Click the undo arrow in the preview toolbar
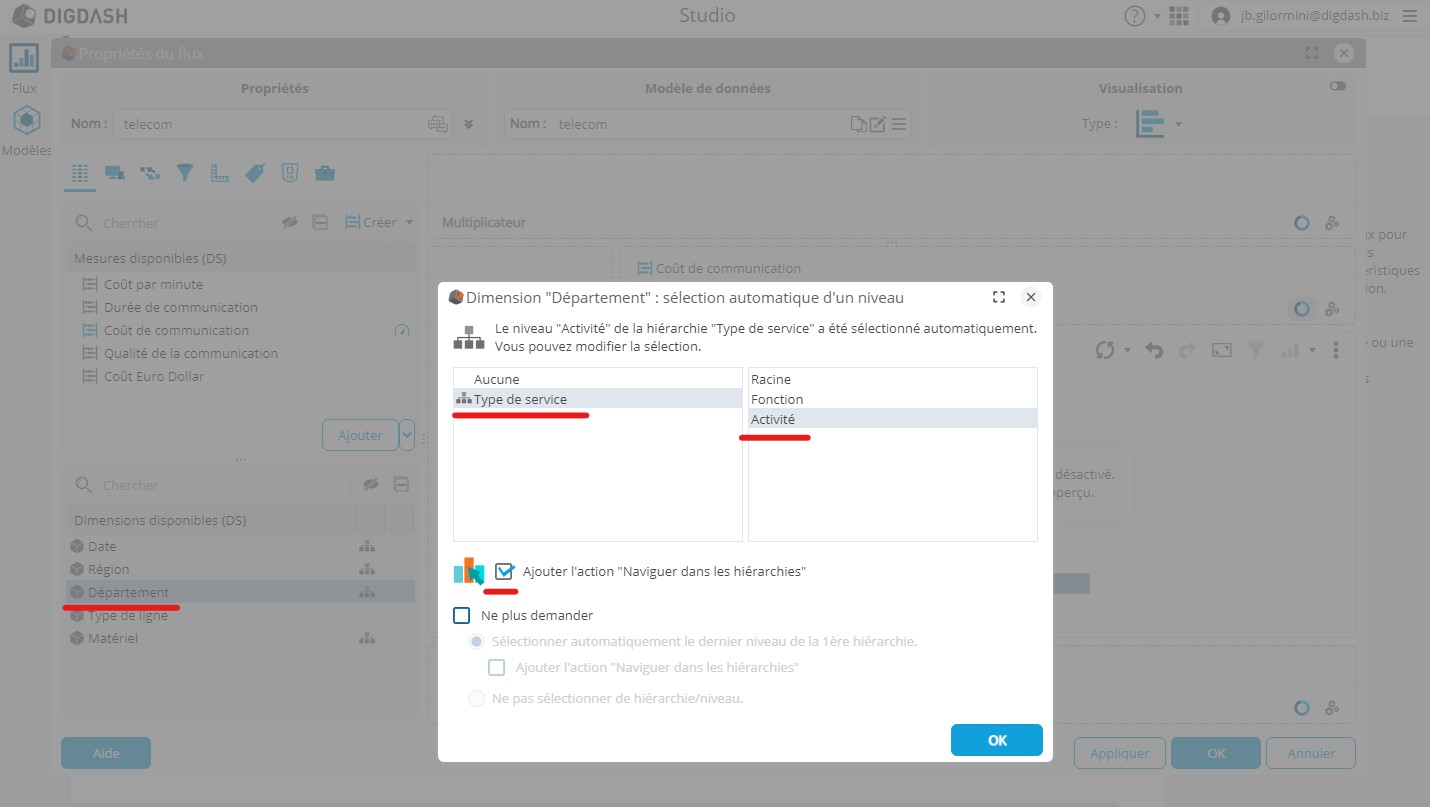Screen dimensions: 1430x807 click(1154, 350)
